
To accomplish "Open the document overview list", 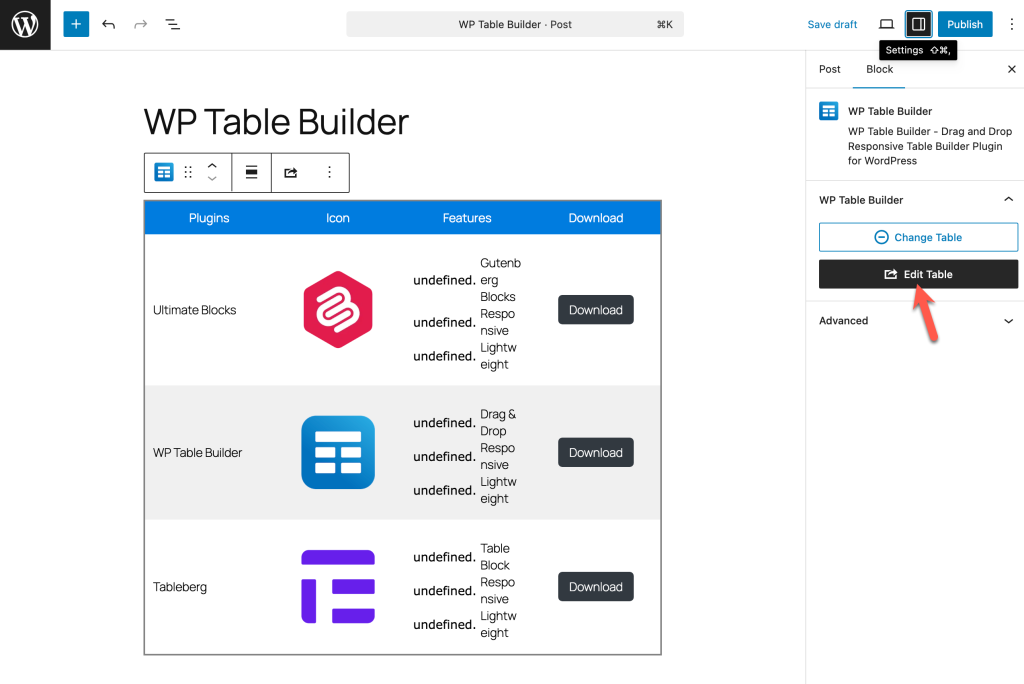I will (x=172, y=24).
